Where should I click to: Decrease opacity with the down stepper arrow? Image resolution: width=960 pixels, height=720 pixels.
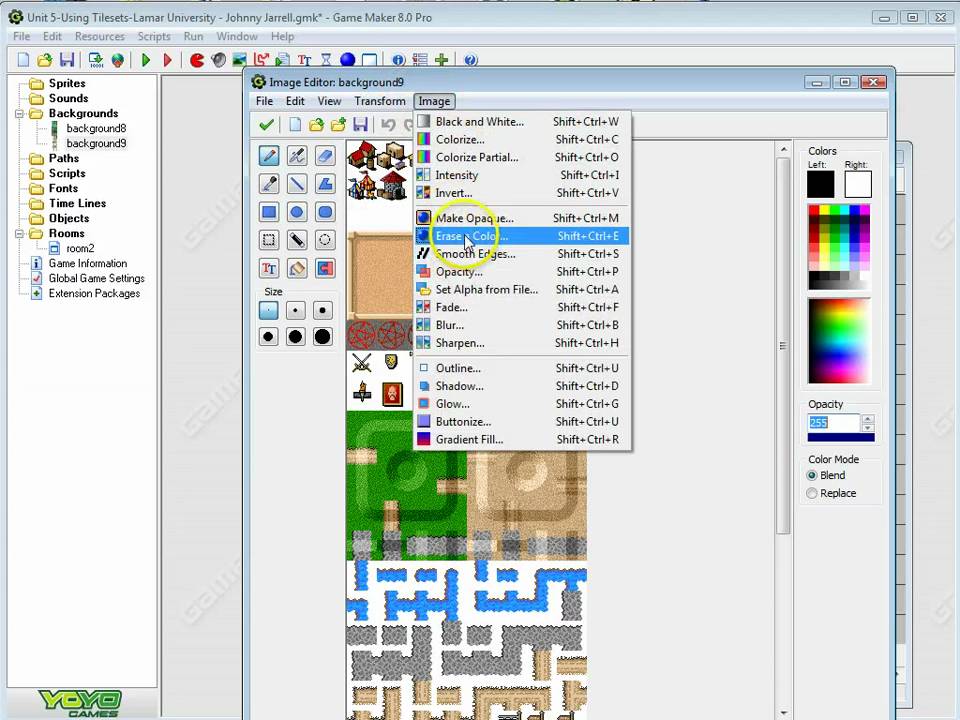(868, 427)
